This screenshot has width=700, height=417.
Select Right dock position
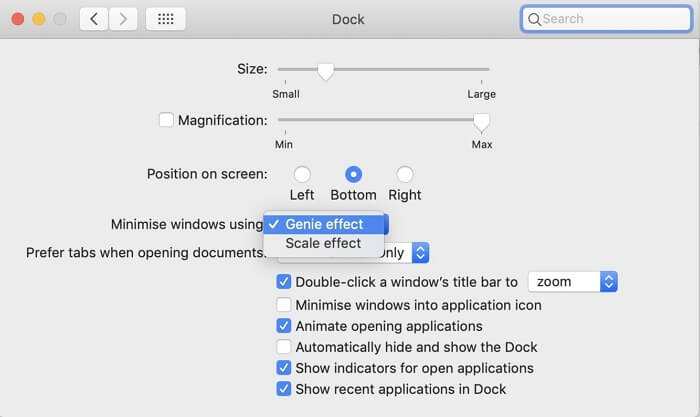pyautogui.click(x=405, y=174)
